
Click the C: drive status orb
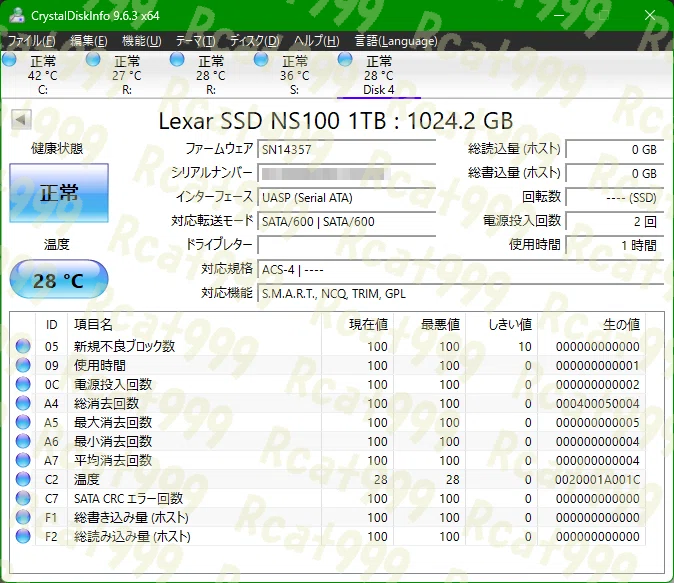coord(9,59)
